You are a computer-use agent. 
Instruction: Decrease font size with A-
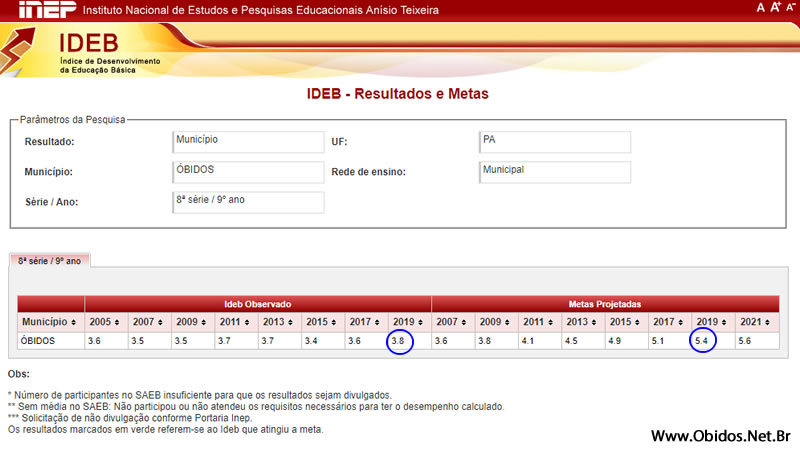click(x=790, y=8)
